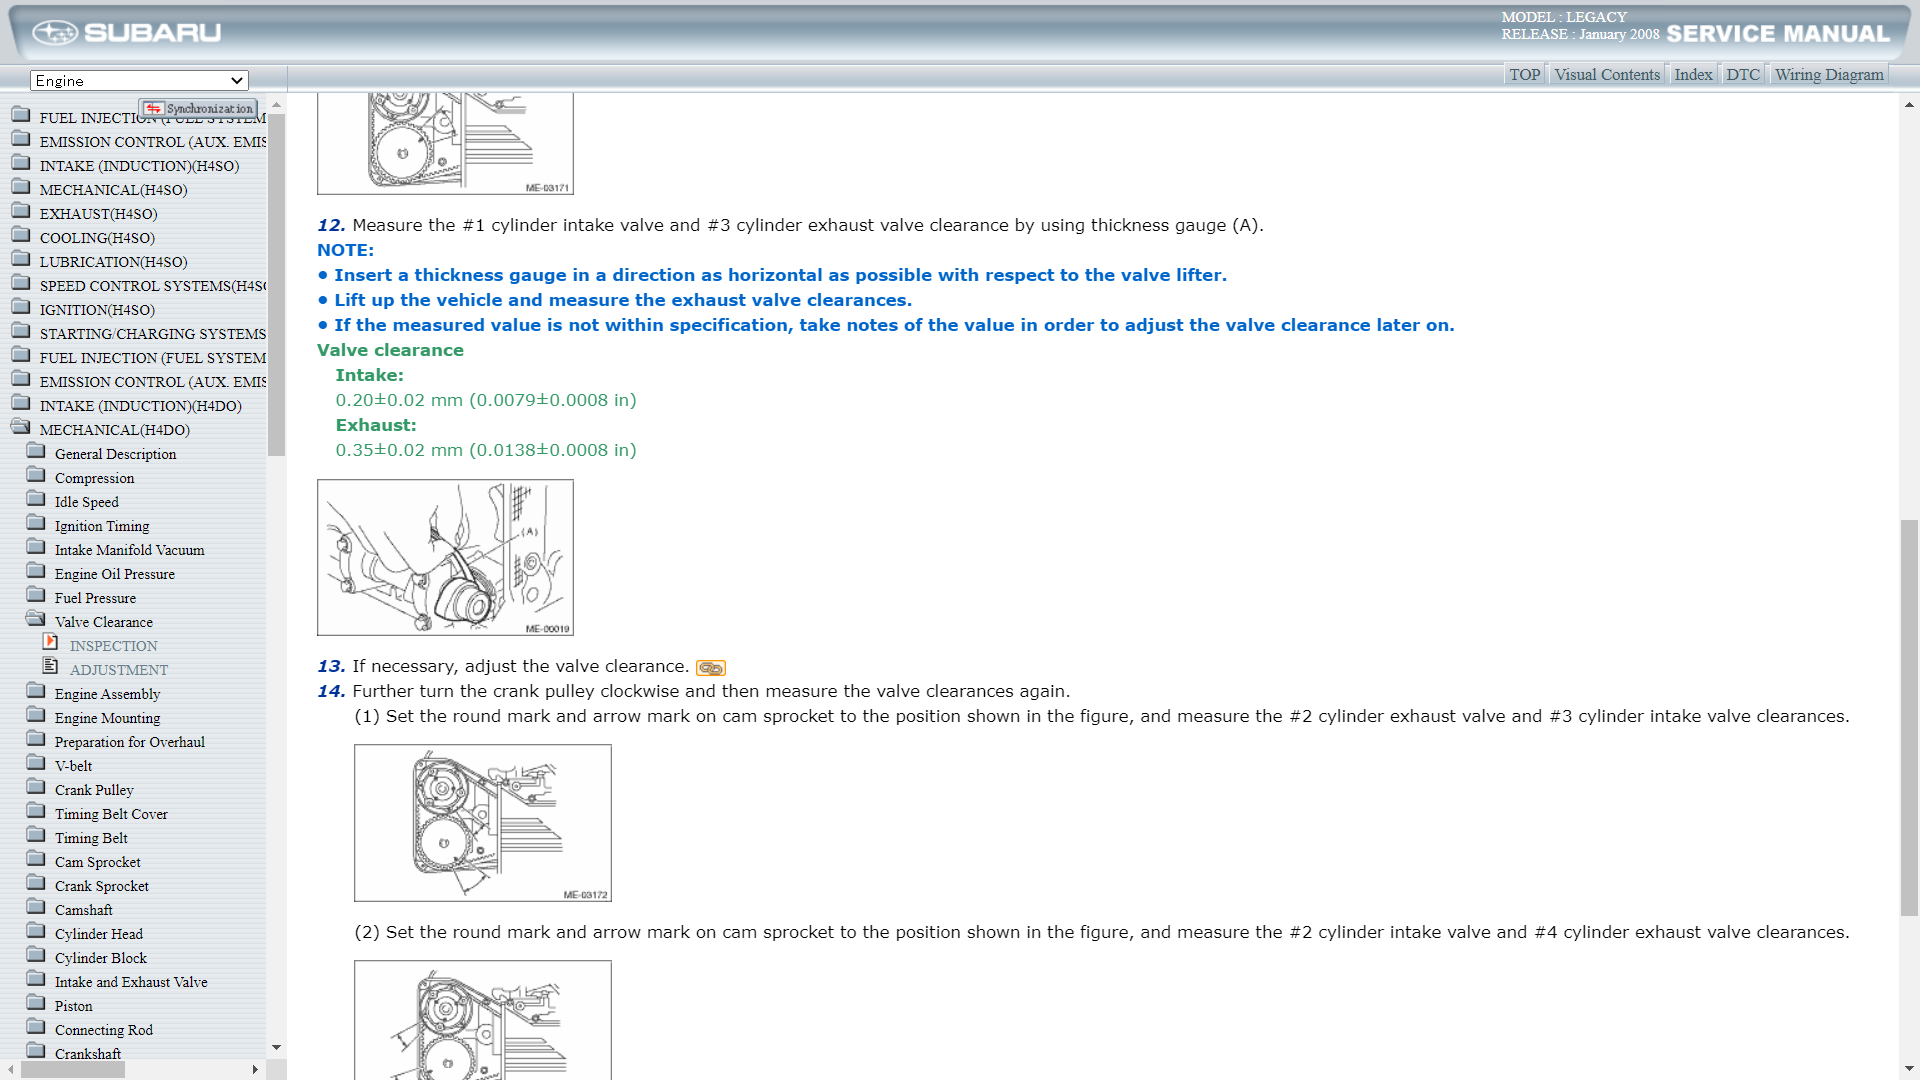Screen dimensions: 1920x1080
Task: Click the Synchronization button icon
Action: (153, 108)
